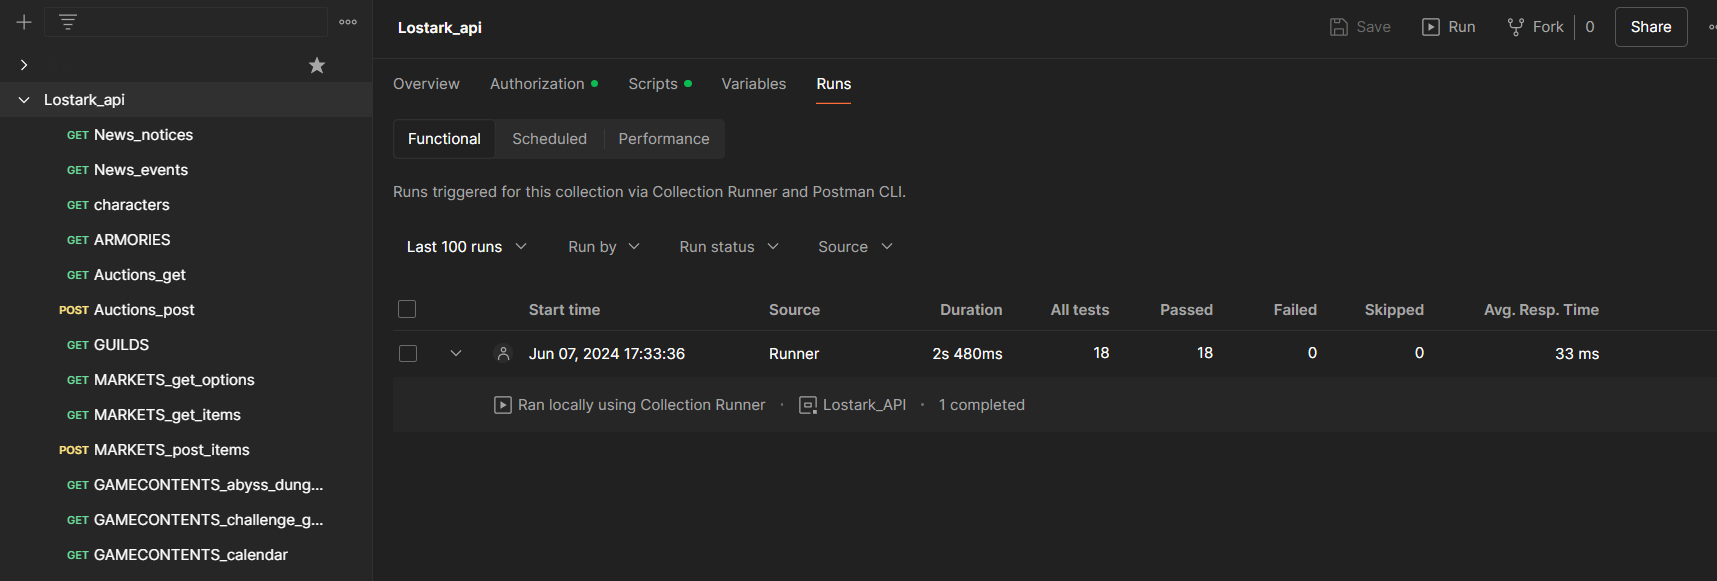Switch to the Overview tab
Screen dimensions: 1717x581
click(426, 84)
